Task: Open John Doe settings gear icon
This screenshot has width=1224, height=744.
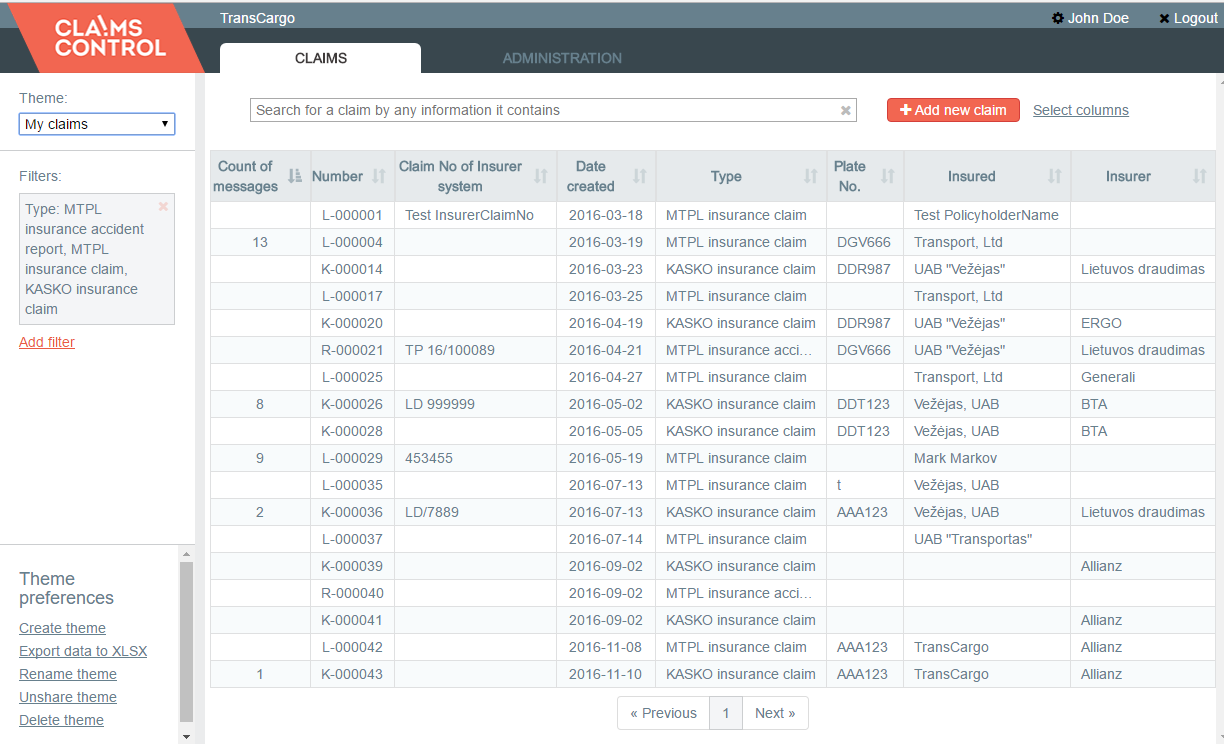Action: (x=1058, y=18)
